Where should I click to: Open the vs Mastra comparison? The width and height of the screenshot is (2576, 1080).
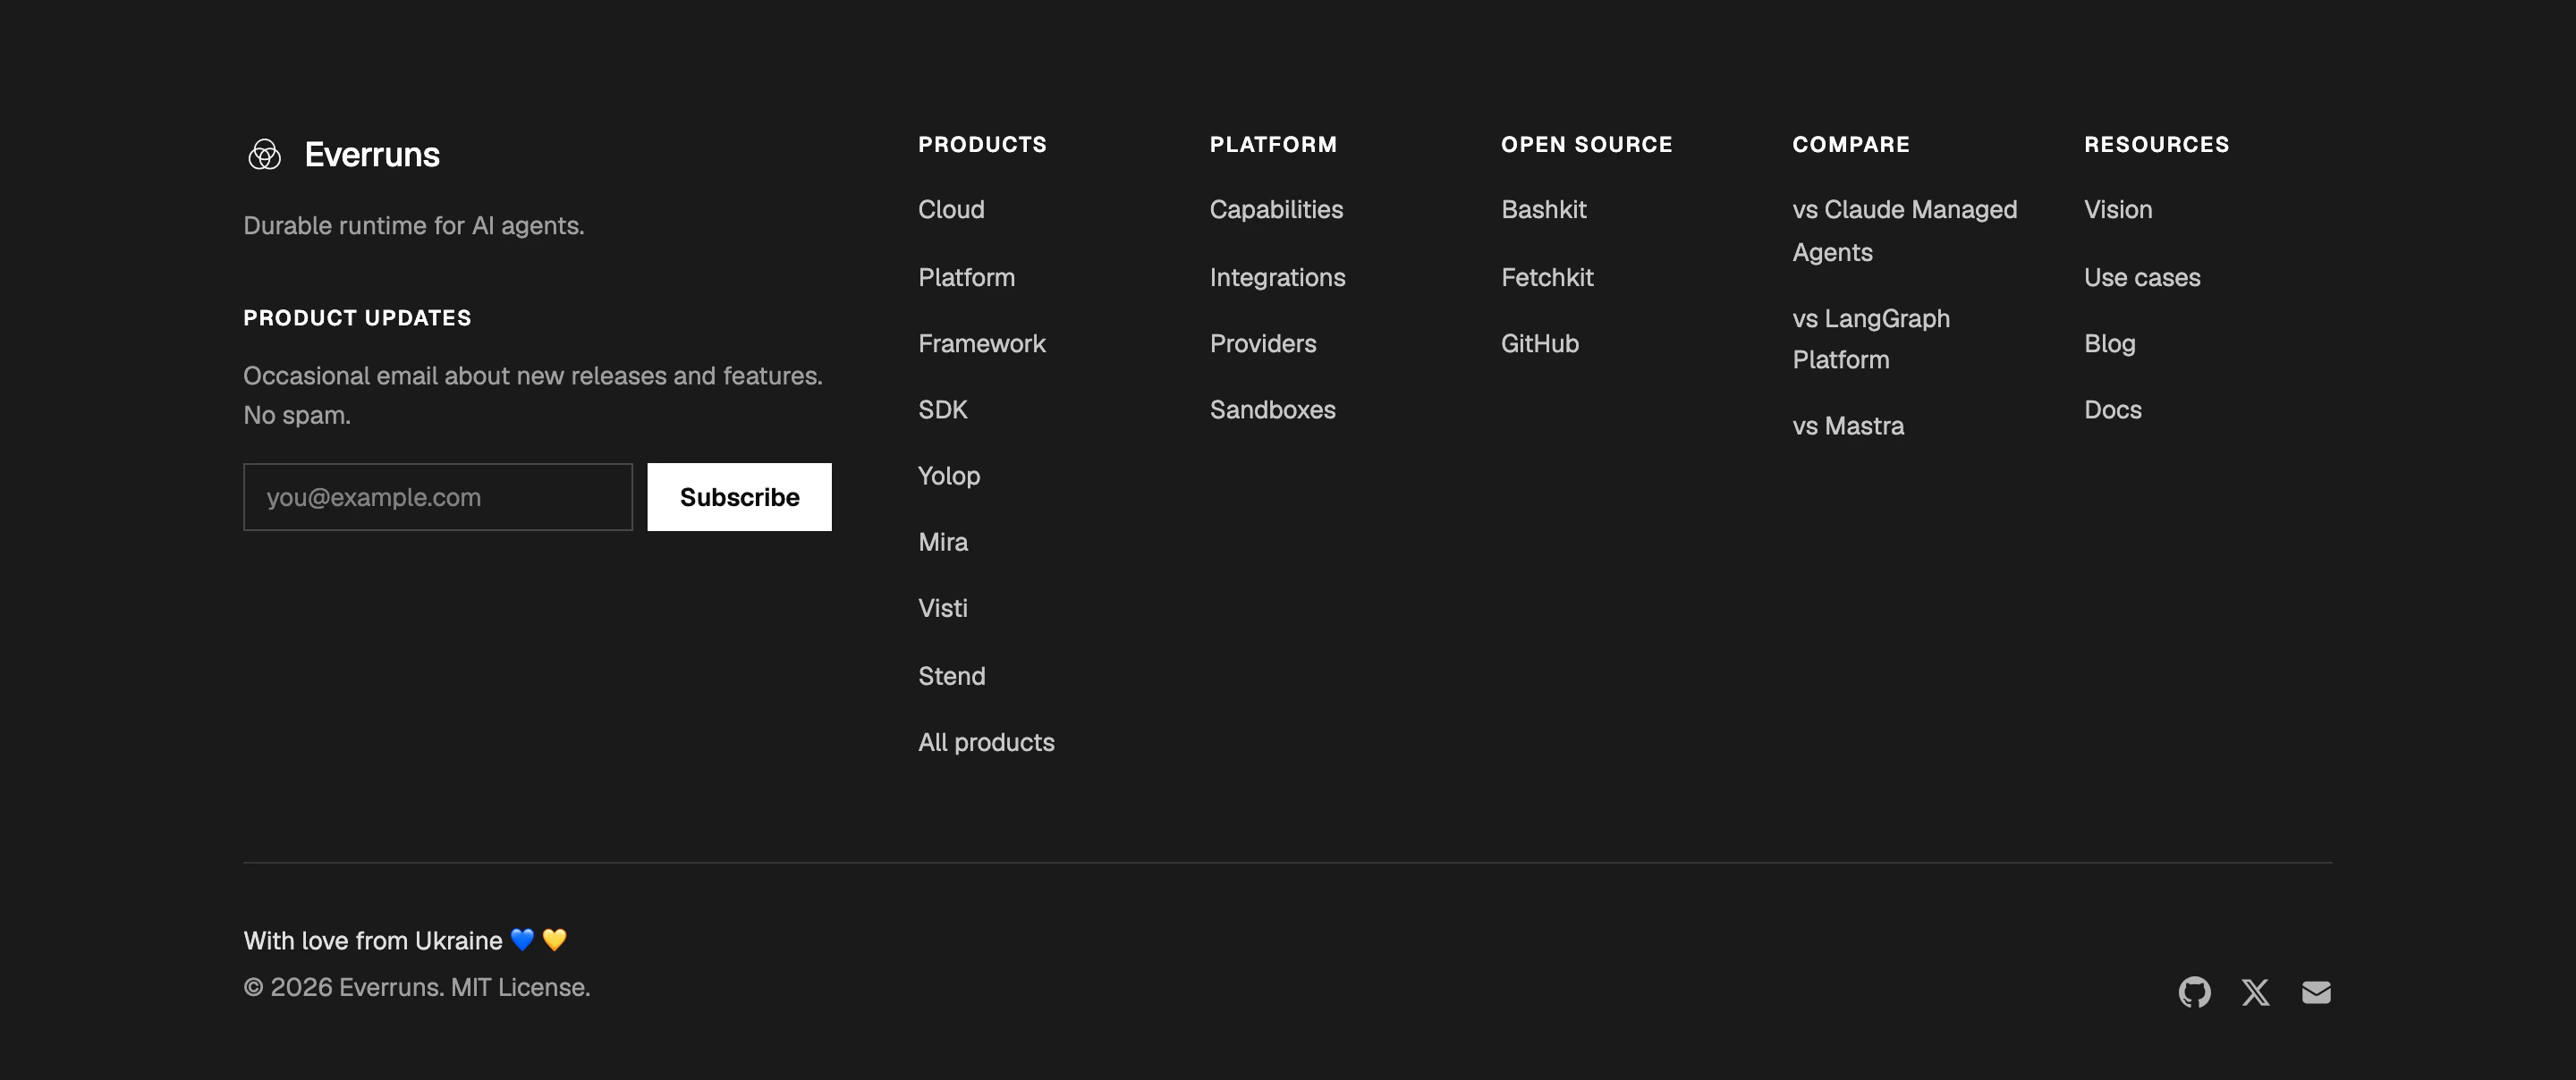coord(1848,426)
